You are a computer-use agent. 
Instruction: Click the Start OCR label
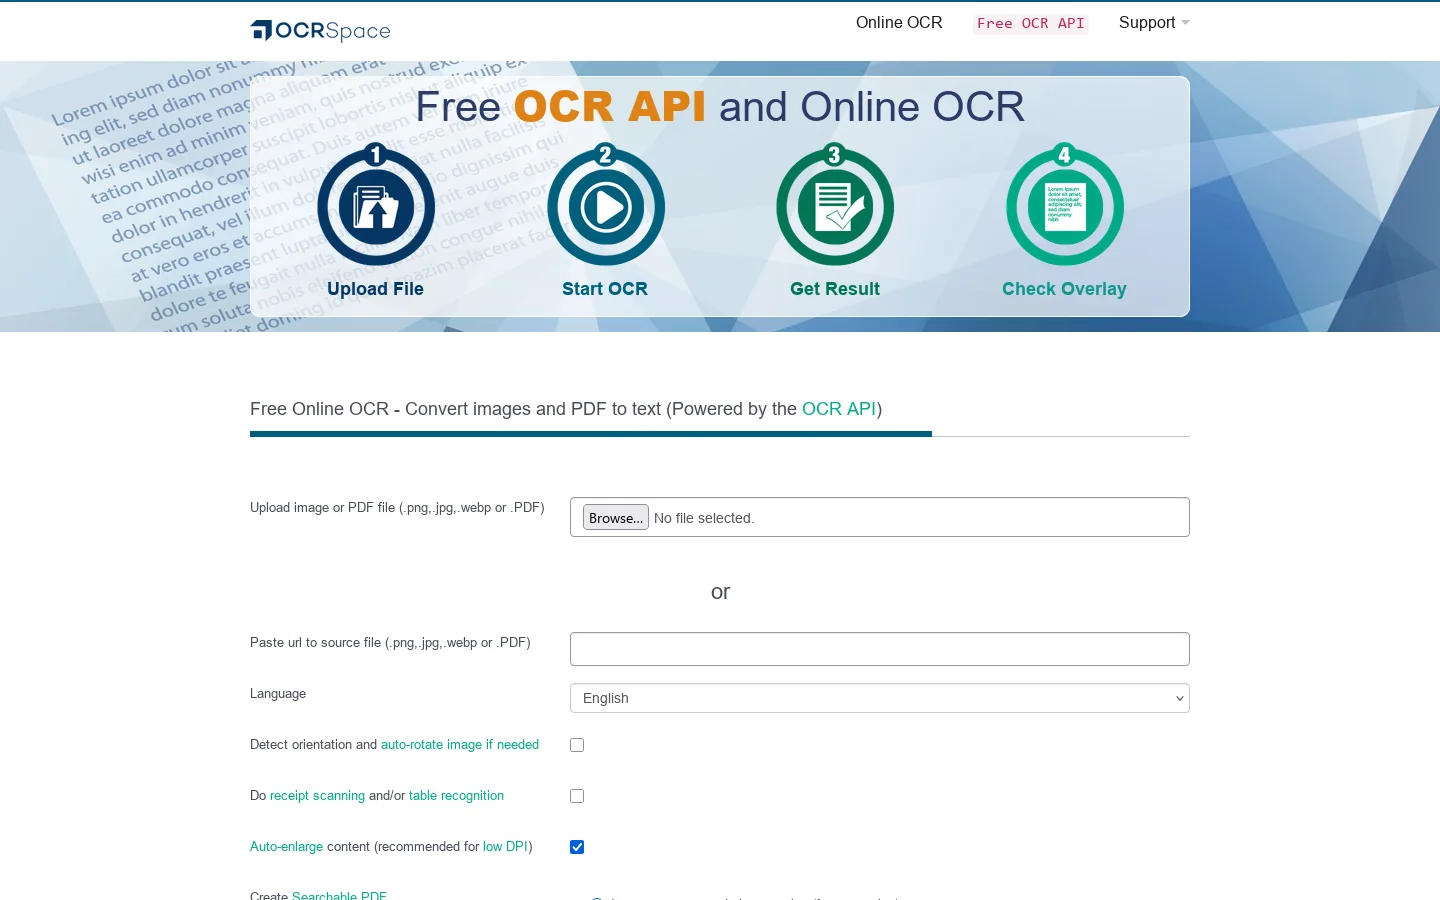pyautogui.click(x=605, y=289)
